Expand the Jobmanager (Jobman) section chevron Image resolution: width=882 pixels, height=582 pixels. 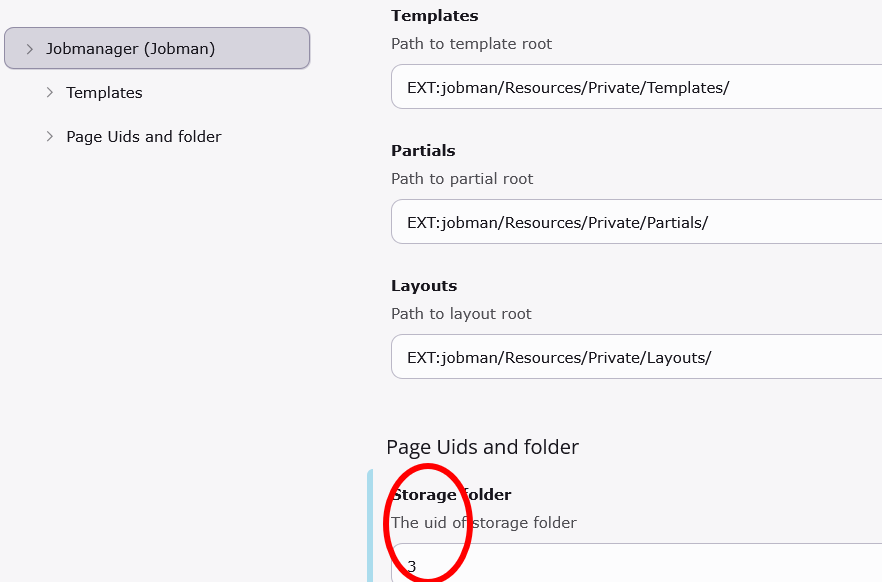click(x=30, y=48)
